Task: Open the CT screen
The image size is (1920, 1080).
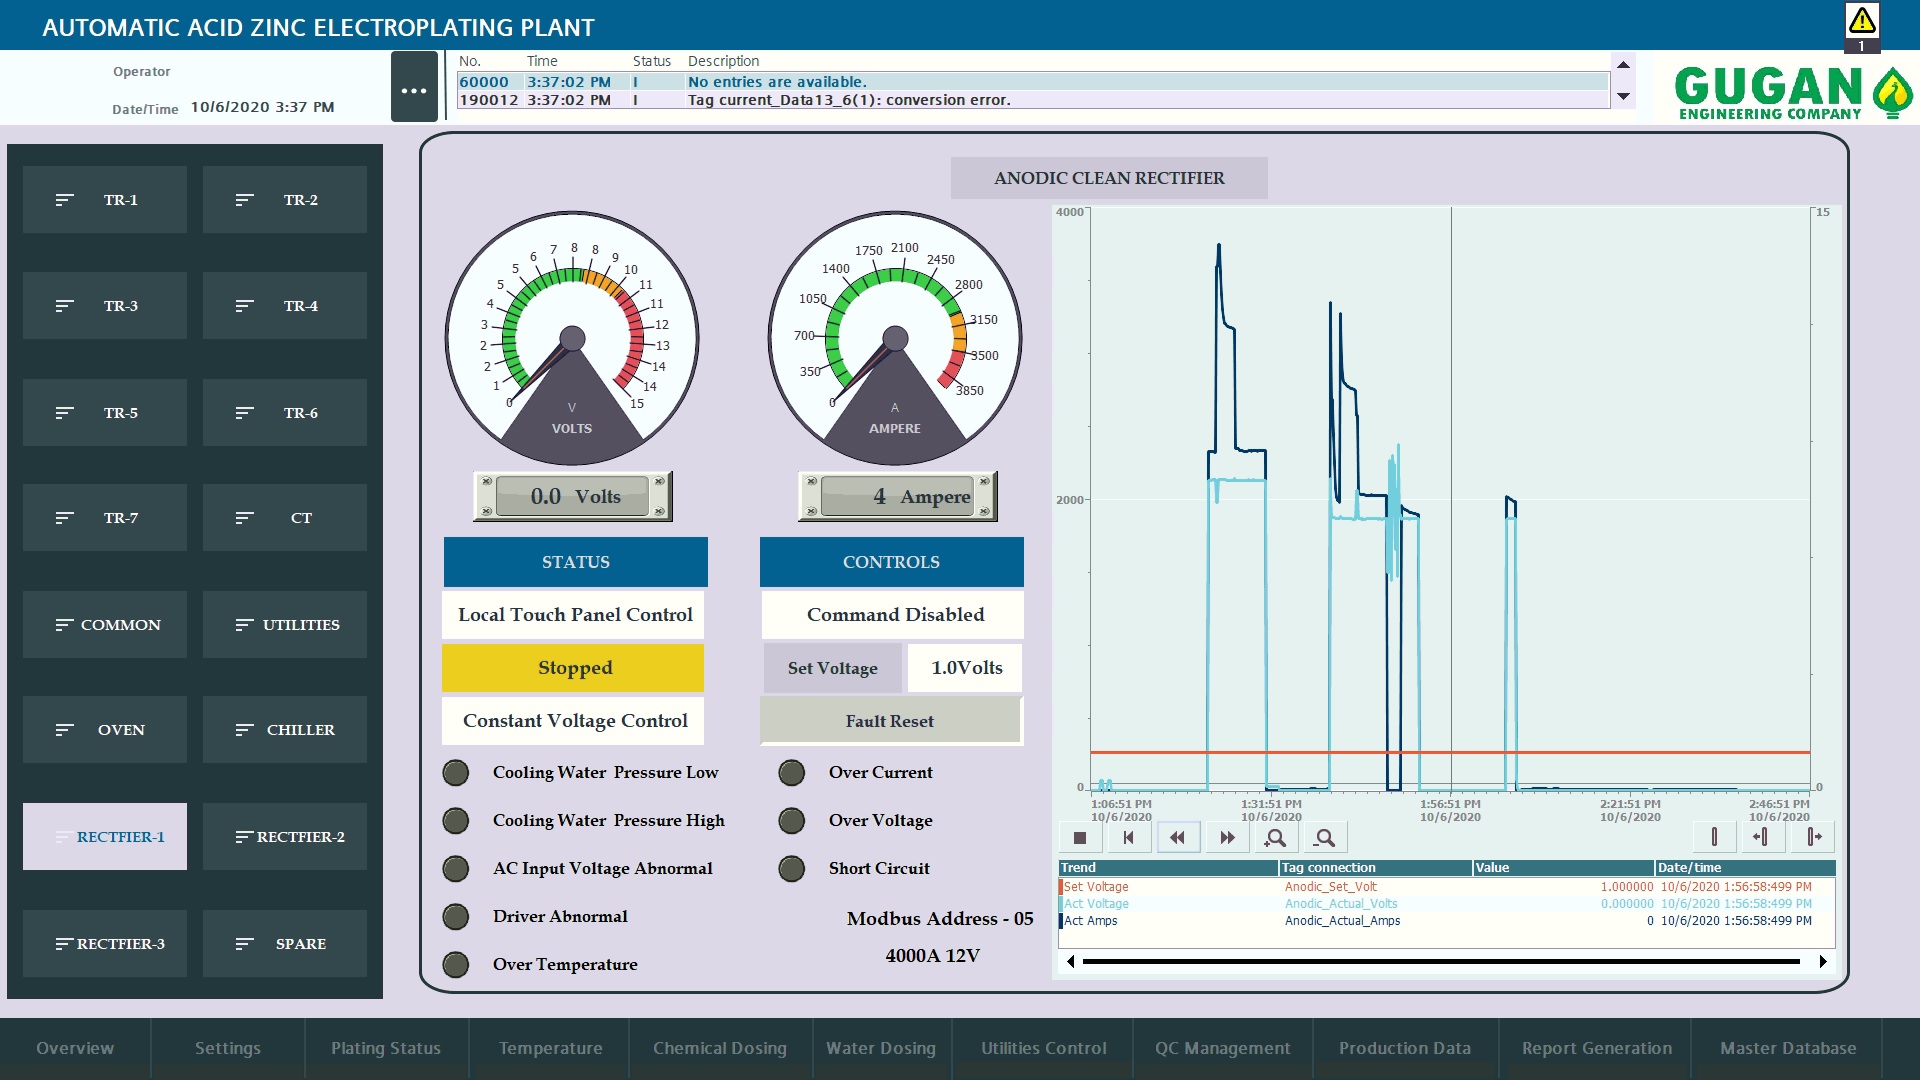Action: (x=285, y=518)
